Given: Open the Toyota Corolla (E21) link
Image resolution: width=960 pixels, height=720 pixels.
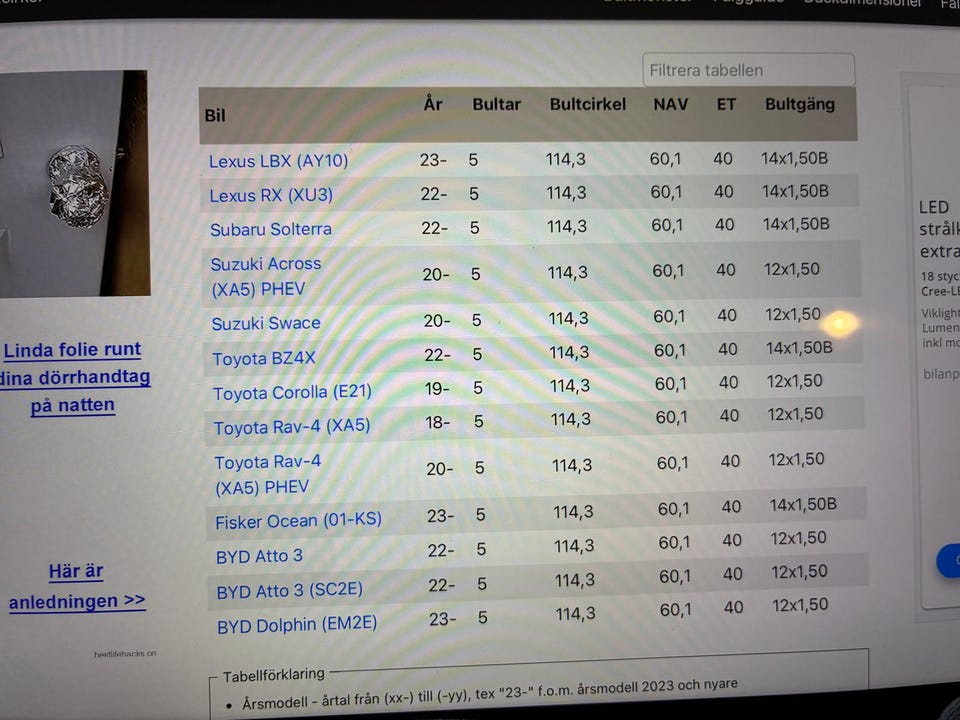Looking at the screenshot, I should coord(292,392).
